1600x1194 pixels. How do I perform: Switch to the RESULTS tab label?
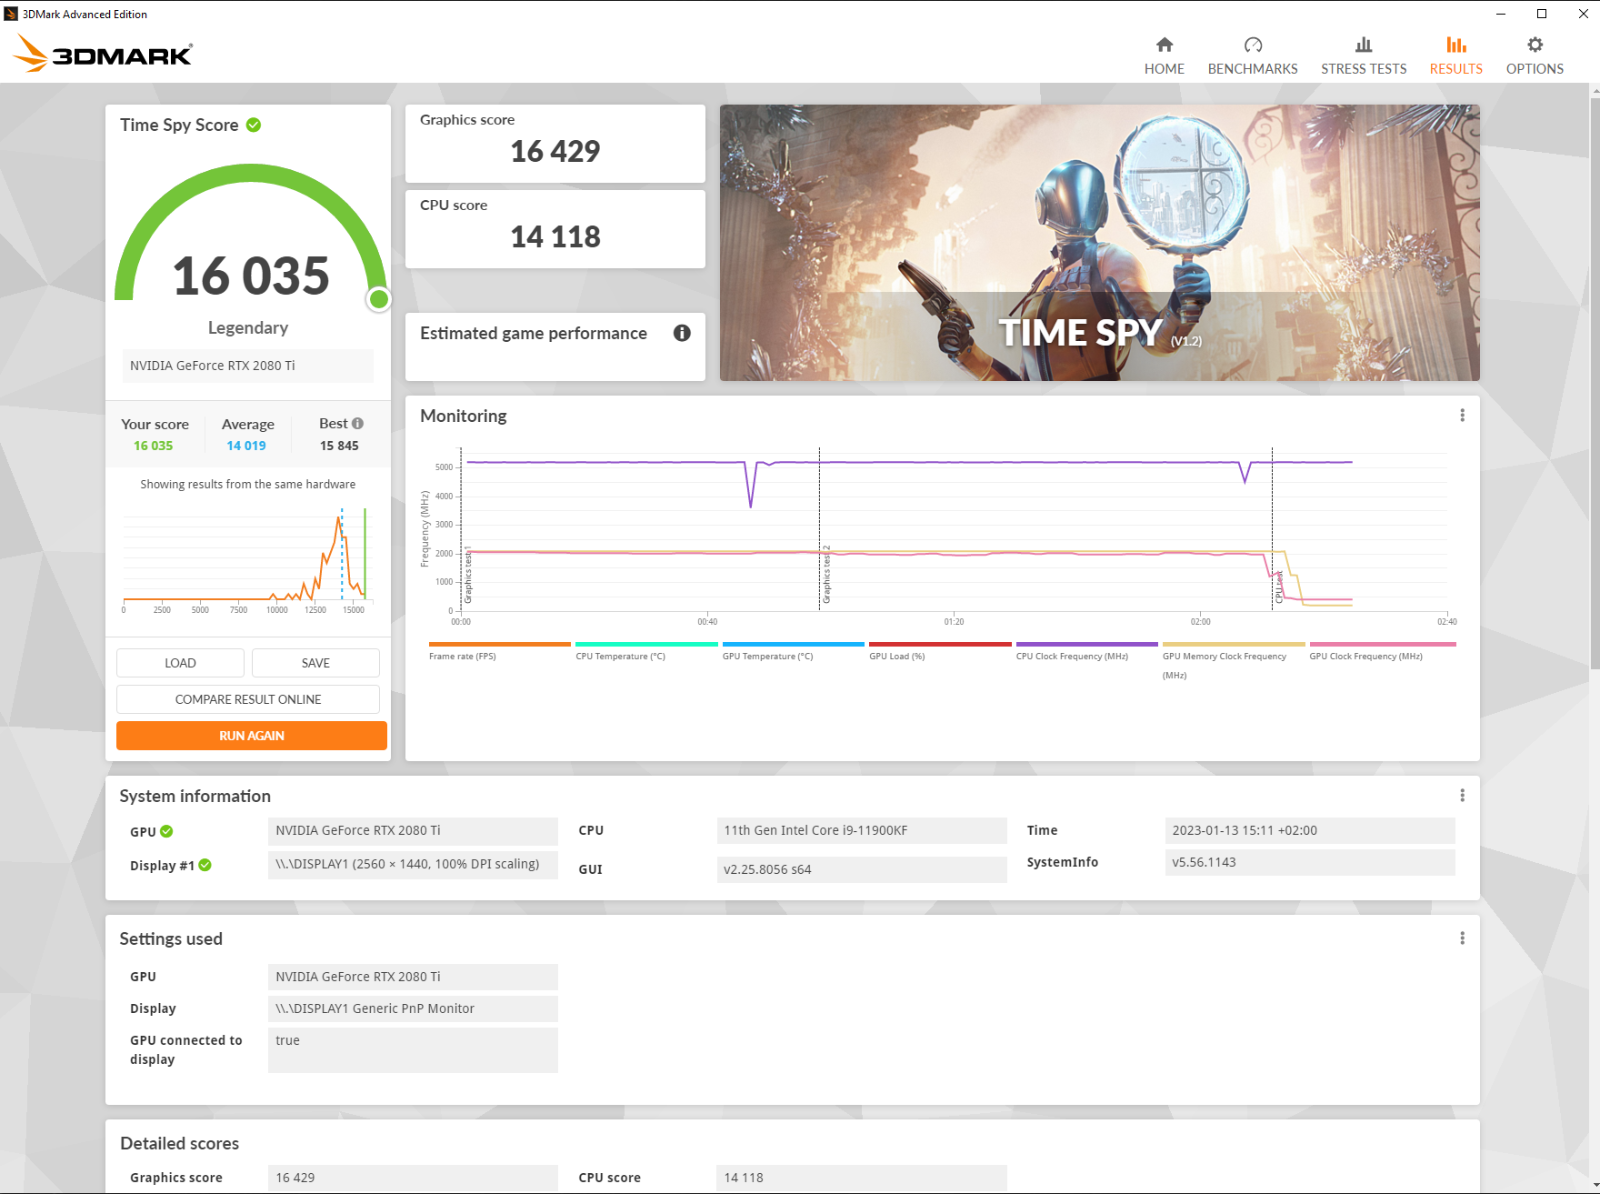click(1456, 69)
